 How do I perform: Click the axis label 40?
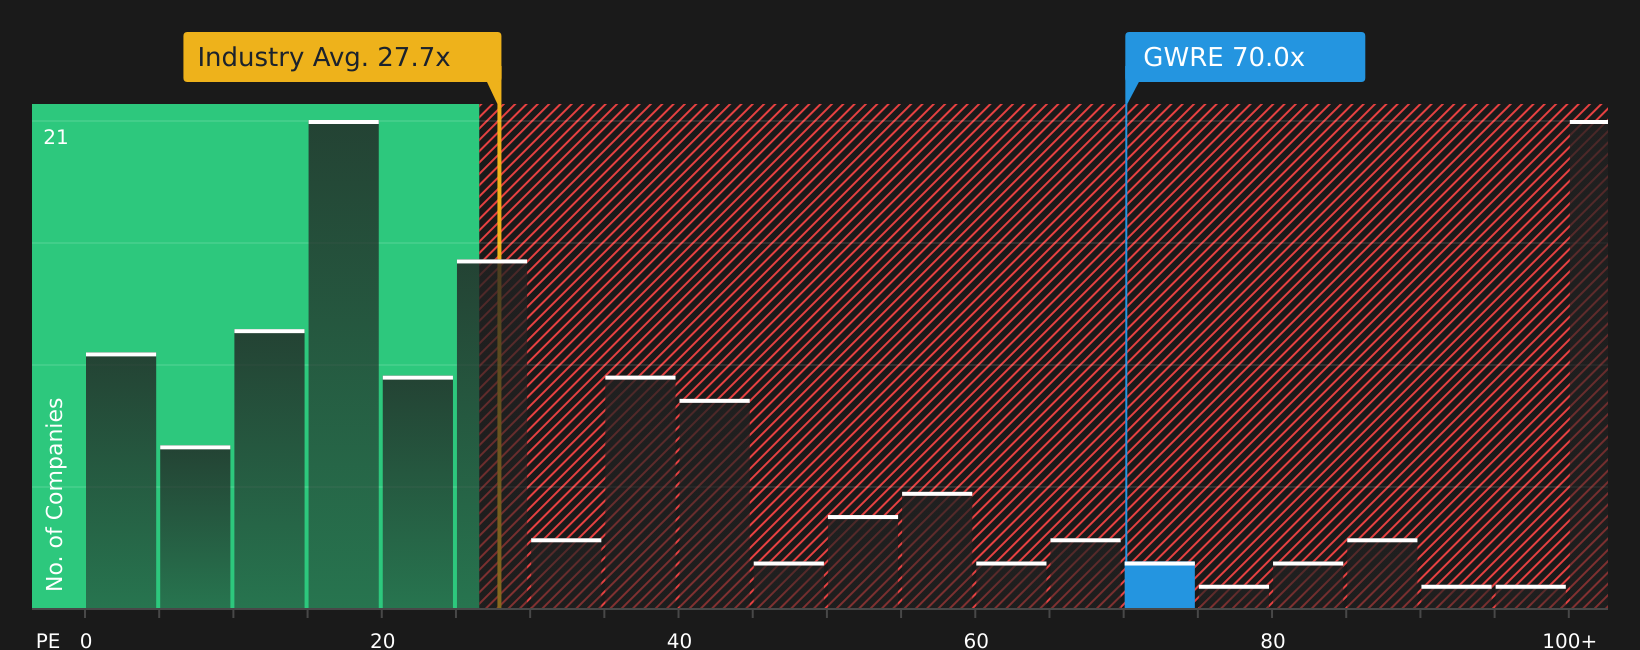679,641
